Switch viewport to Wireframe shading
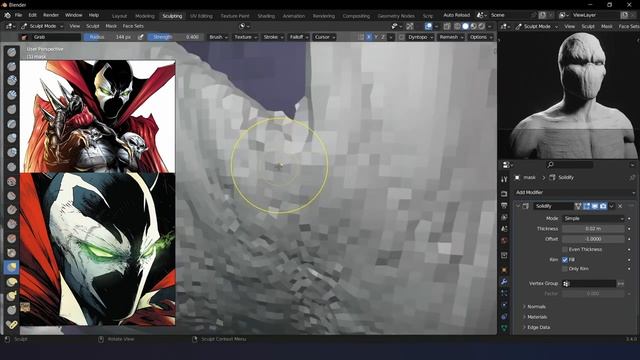Screen dimensions: 640x360 pyautogui.click(x=457, y=26)
